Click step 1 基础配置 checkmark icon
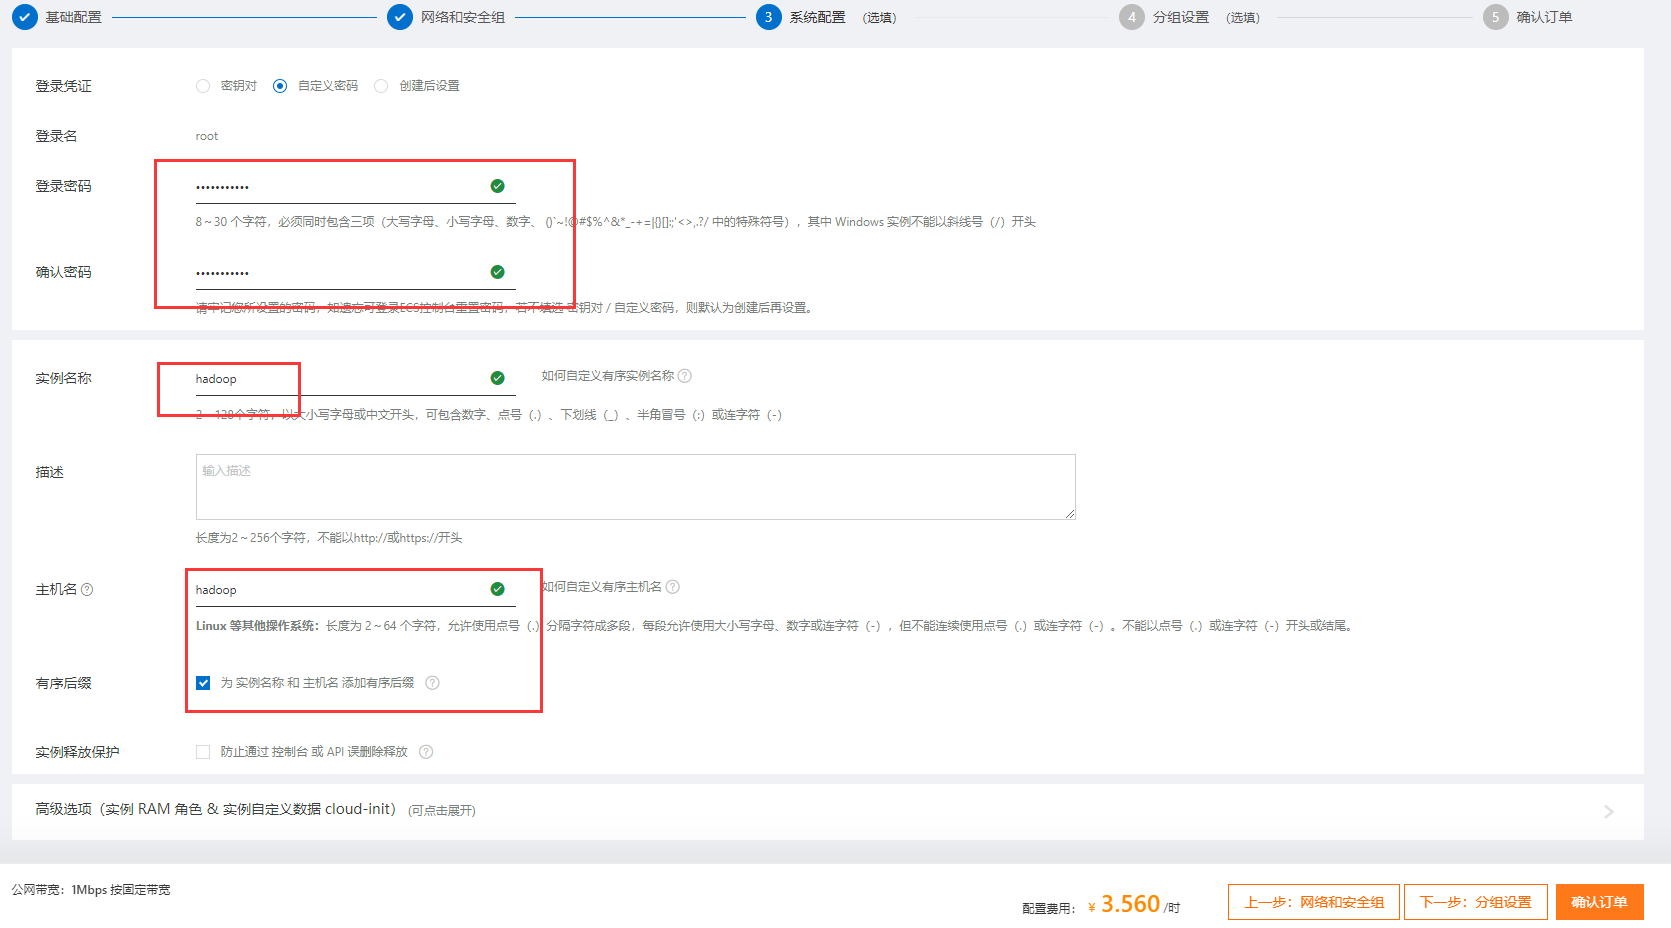 [x=25, y=17]
